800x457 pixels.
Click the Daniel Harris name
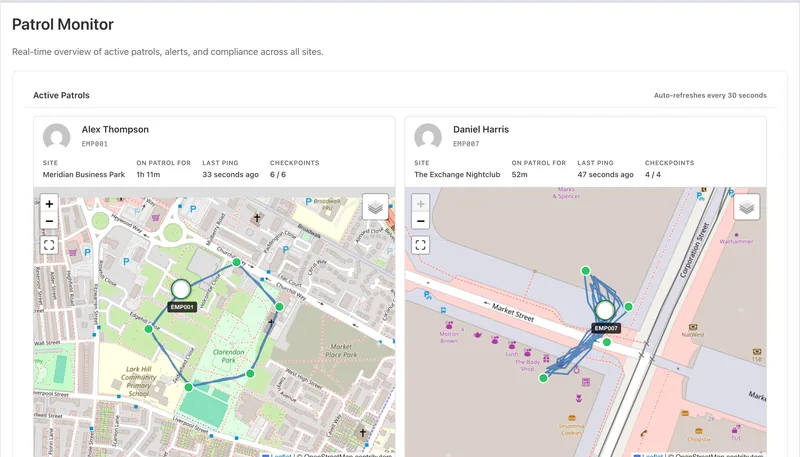pyautogui.click(x=481, y=130)
